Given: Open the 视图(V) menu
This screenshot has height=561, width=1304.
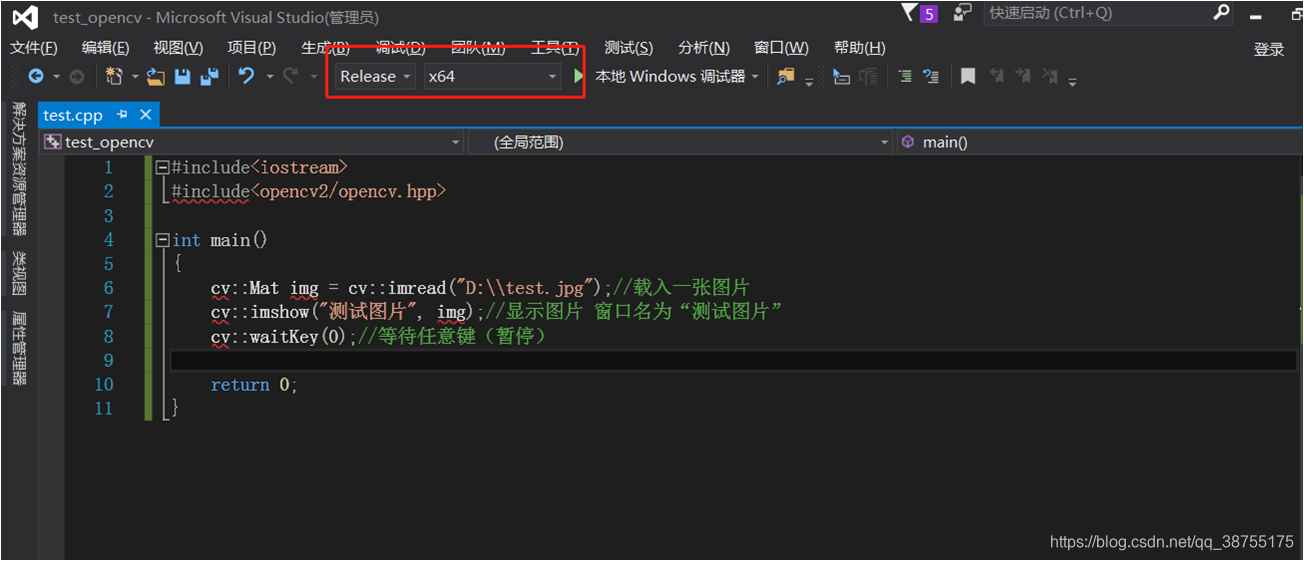Looking at the screenshot, I should pyautogui.click(x=178, y=48).
